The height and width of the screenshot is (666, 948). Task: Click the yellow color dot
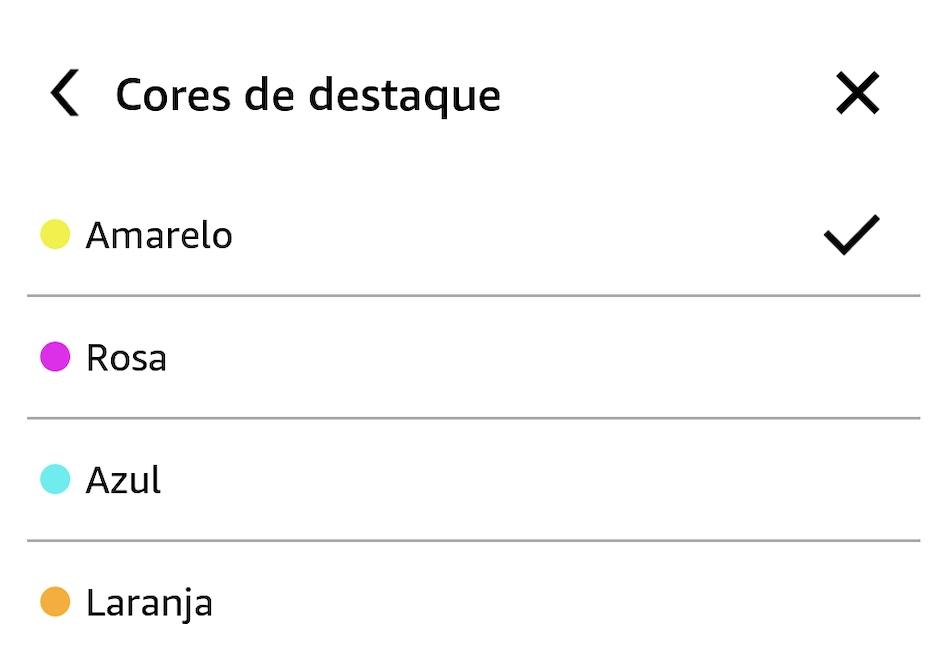pos(55,235)
